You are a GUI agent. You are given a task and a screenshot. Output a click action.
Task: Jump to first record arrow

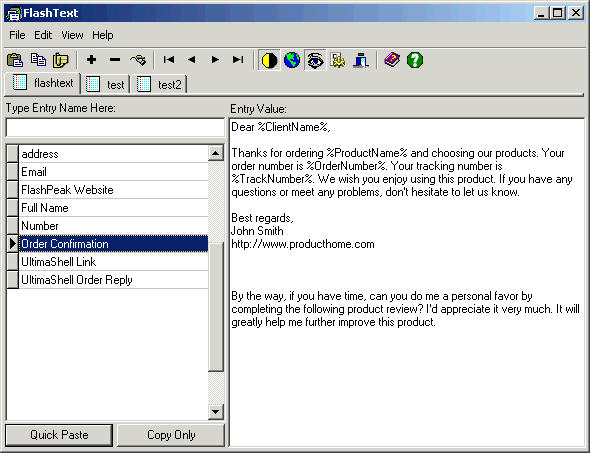(169, 59)
